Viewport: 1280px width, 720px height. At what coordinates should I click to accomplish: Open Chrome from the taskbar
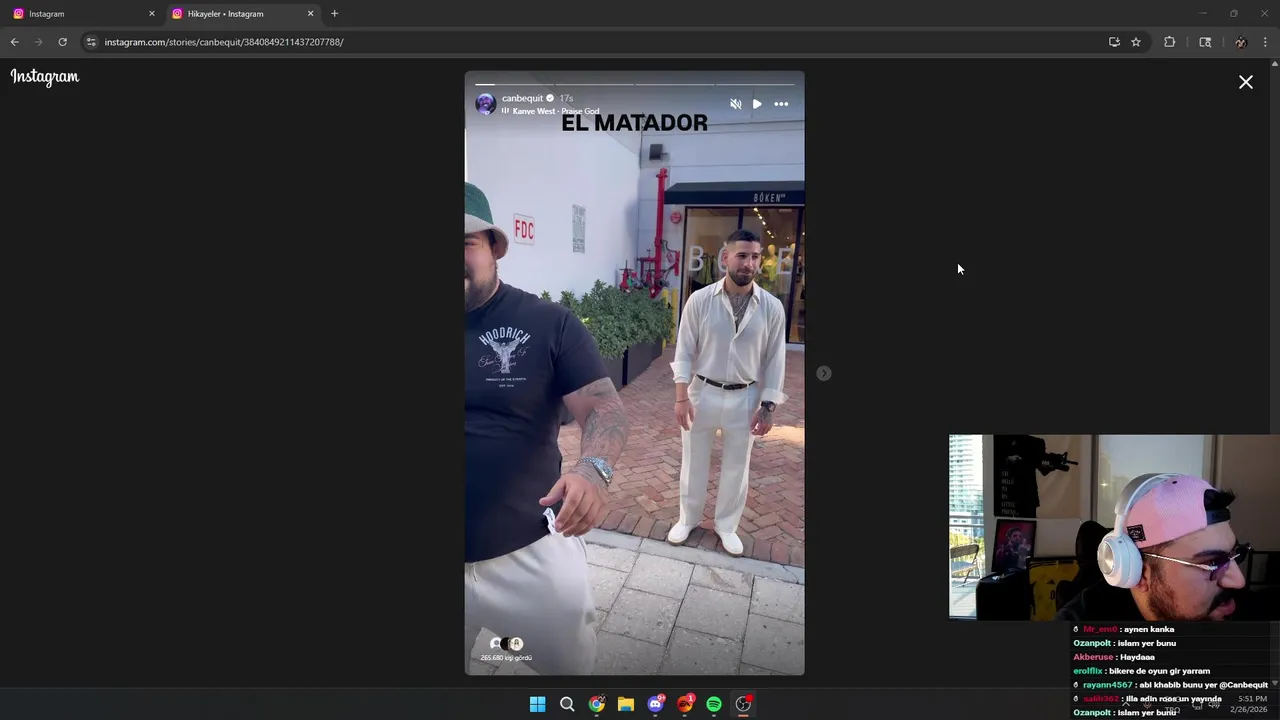pyautogui.click(x=596, y=704)
